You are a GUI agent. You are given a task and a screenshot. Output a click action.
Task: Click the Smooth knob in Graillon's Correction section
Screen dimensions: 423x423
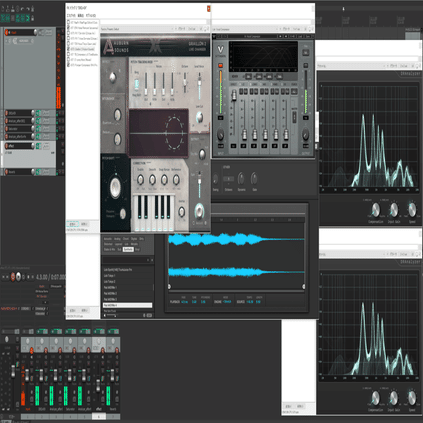click(152, 180)
